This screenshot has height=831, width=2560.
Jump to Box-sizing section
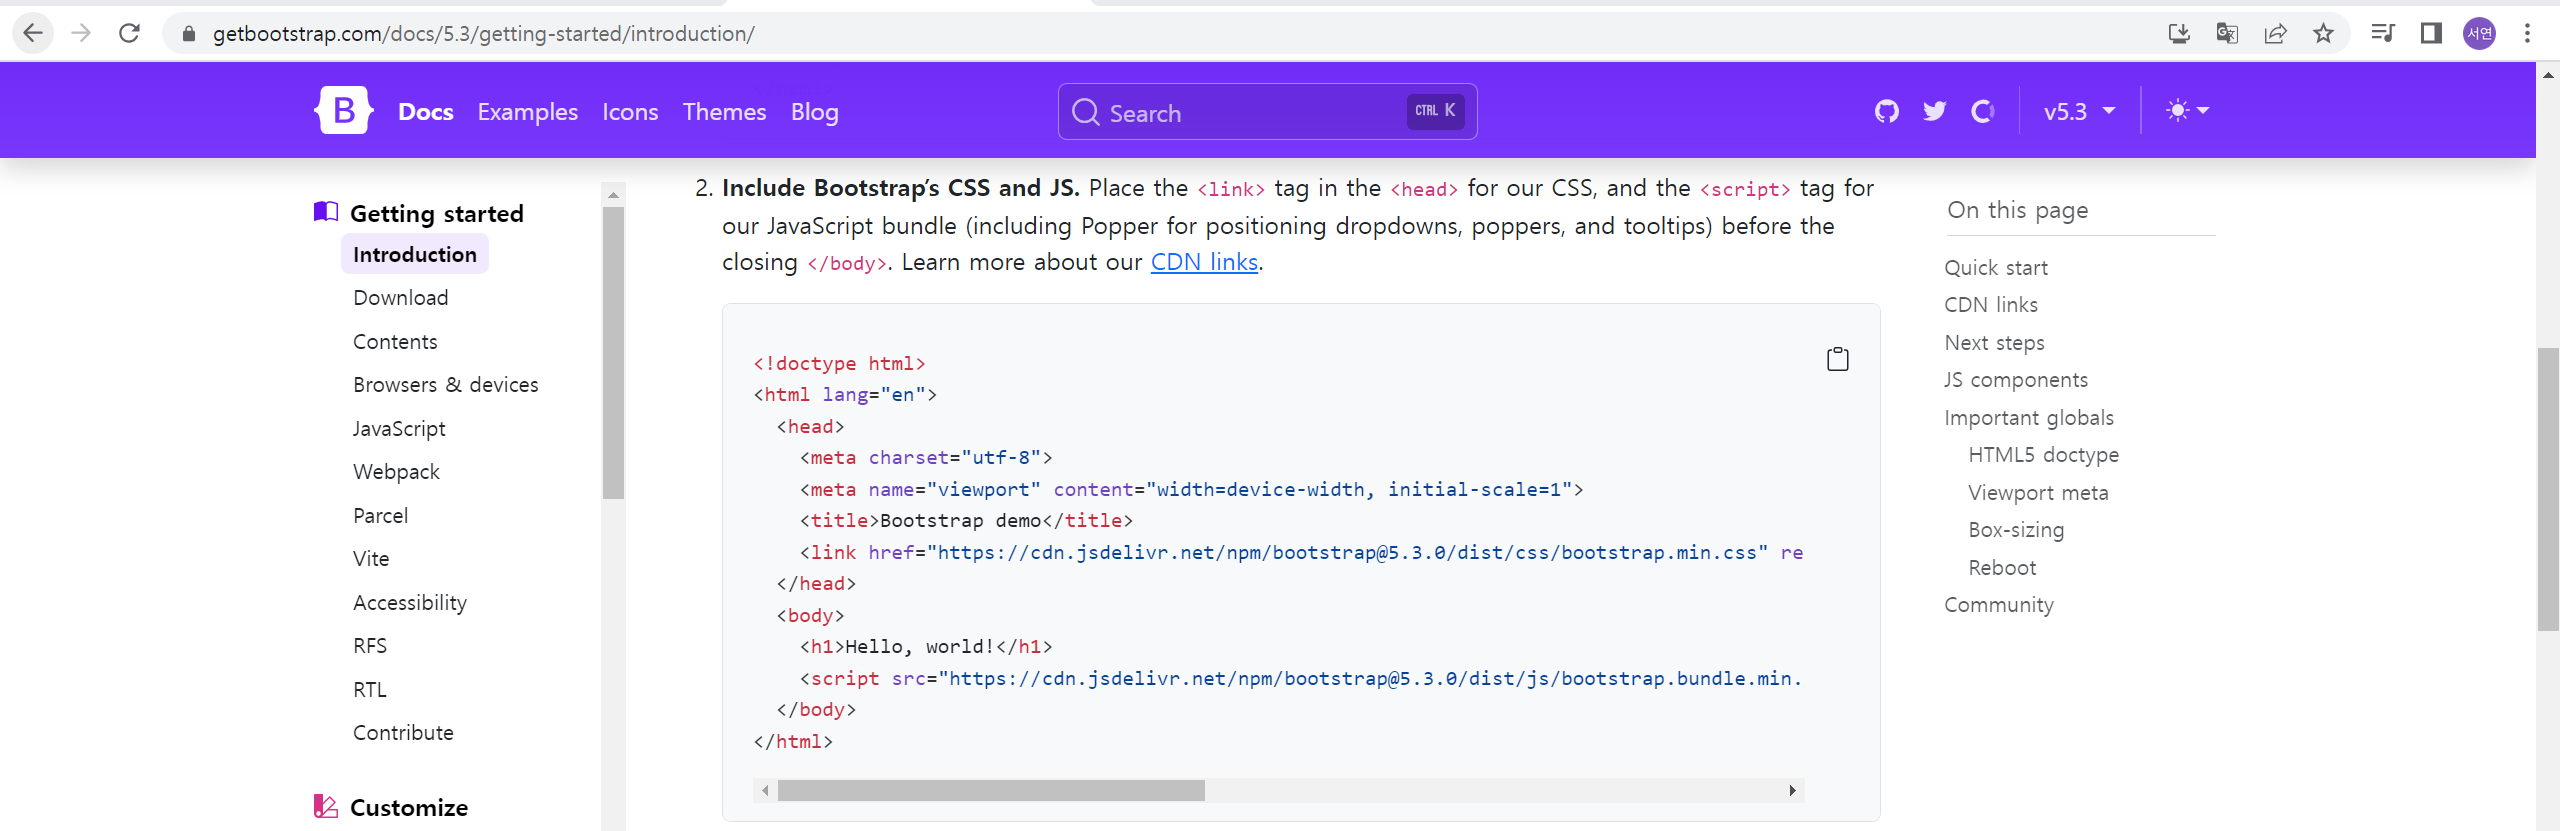(x=2016, y=530)
